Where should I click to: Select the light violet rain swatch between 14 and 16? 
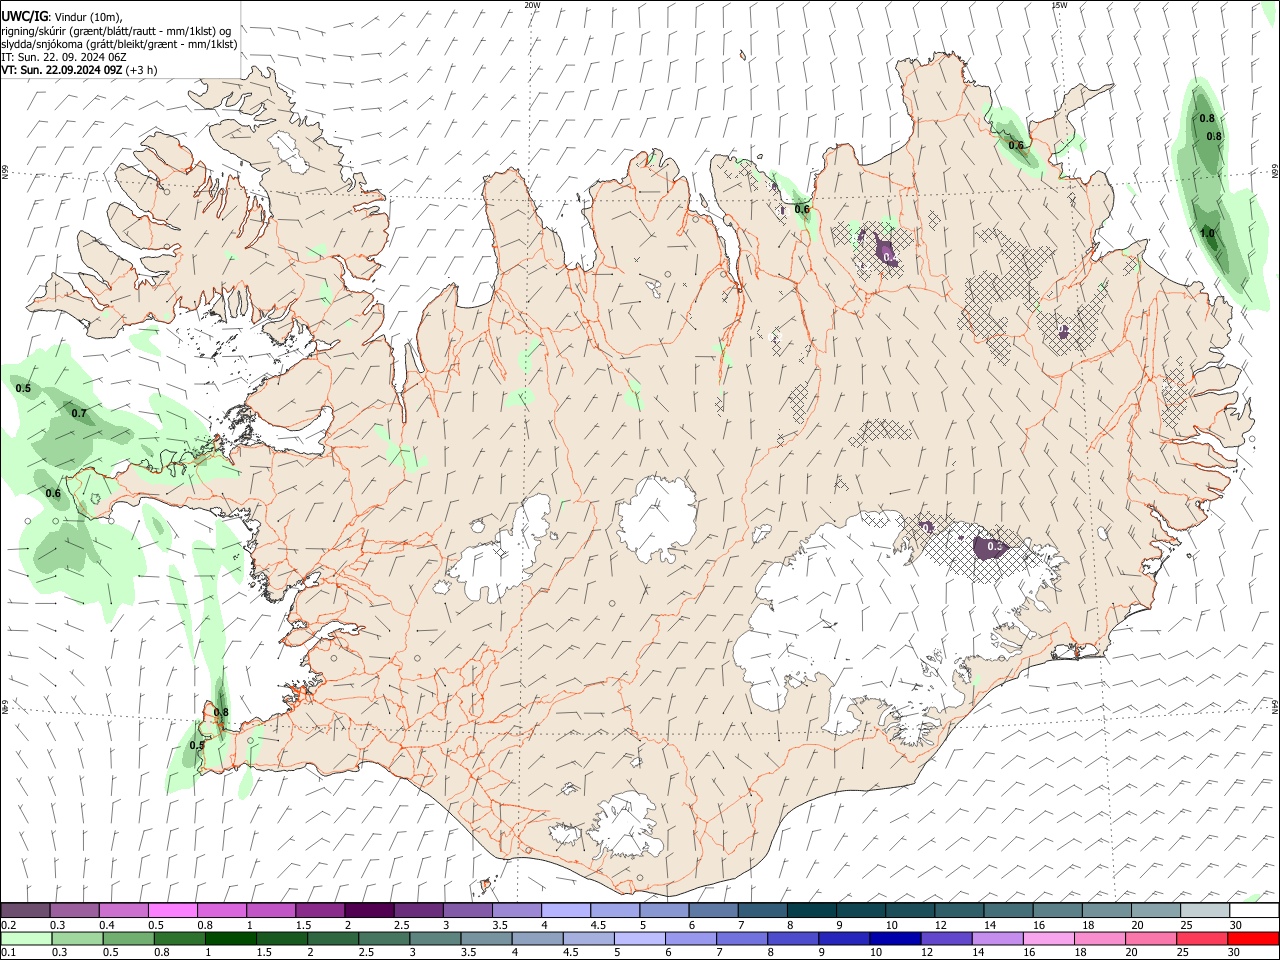(x=997, y=938)
